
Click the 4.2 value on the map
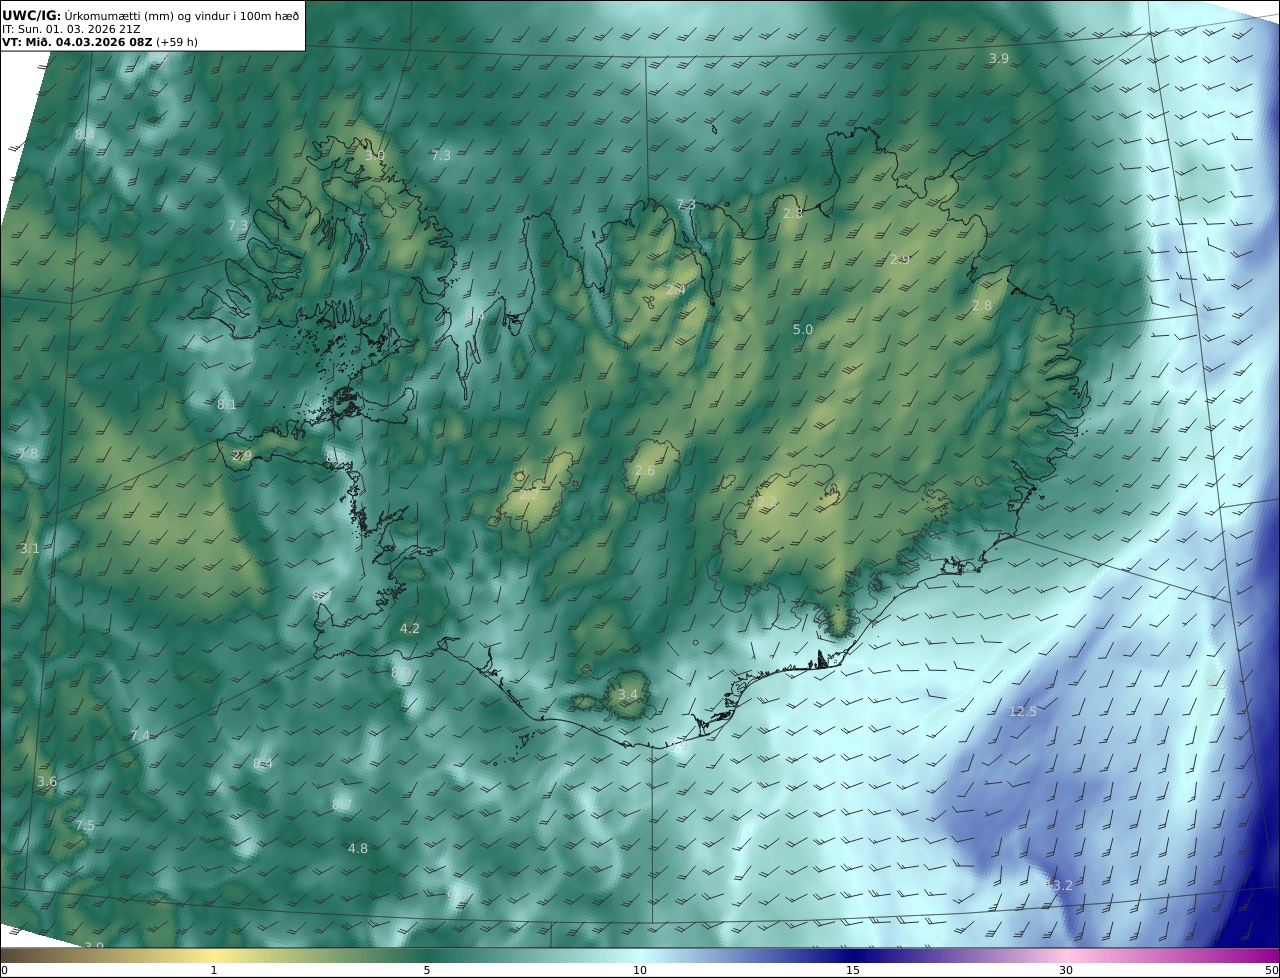[x=410, y=629]
